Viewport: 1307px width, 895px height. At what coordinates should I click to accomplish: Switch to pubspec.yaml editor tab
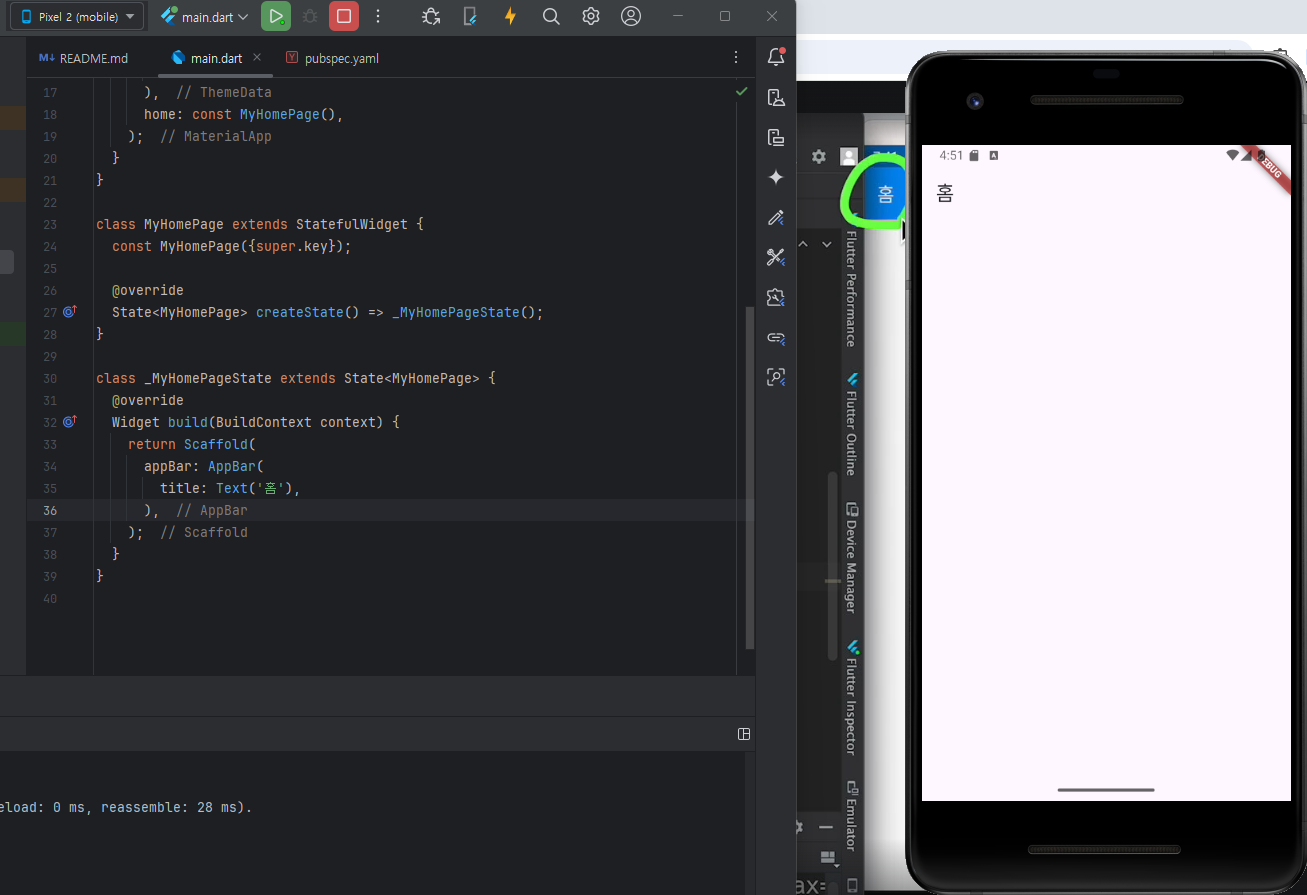click(x=332, y=58)
